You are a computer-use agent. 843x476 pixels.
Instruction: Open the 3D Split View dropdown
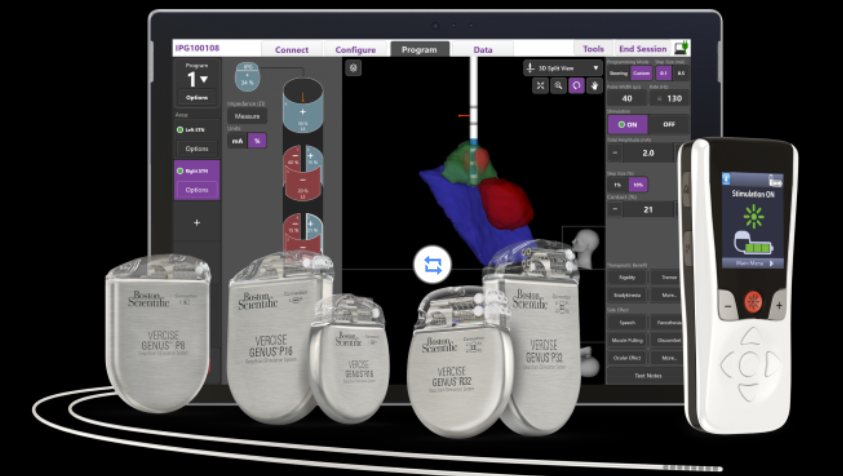click(x=562, y=68)
